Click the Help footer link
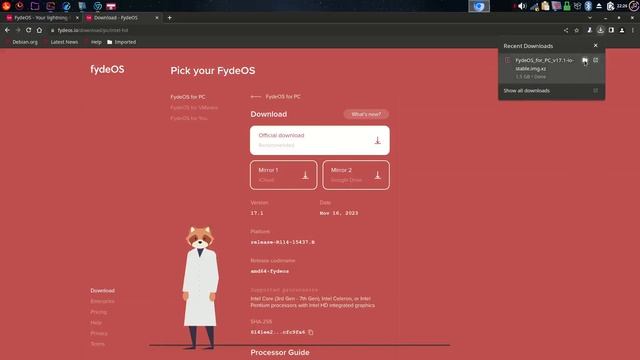 pyautogui.click(x=96, y=322)
